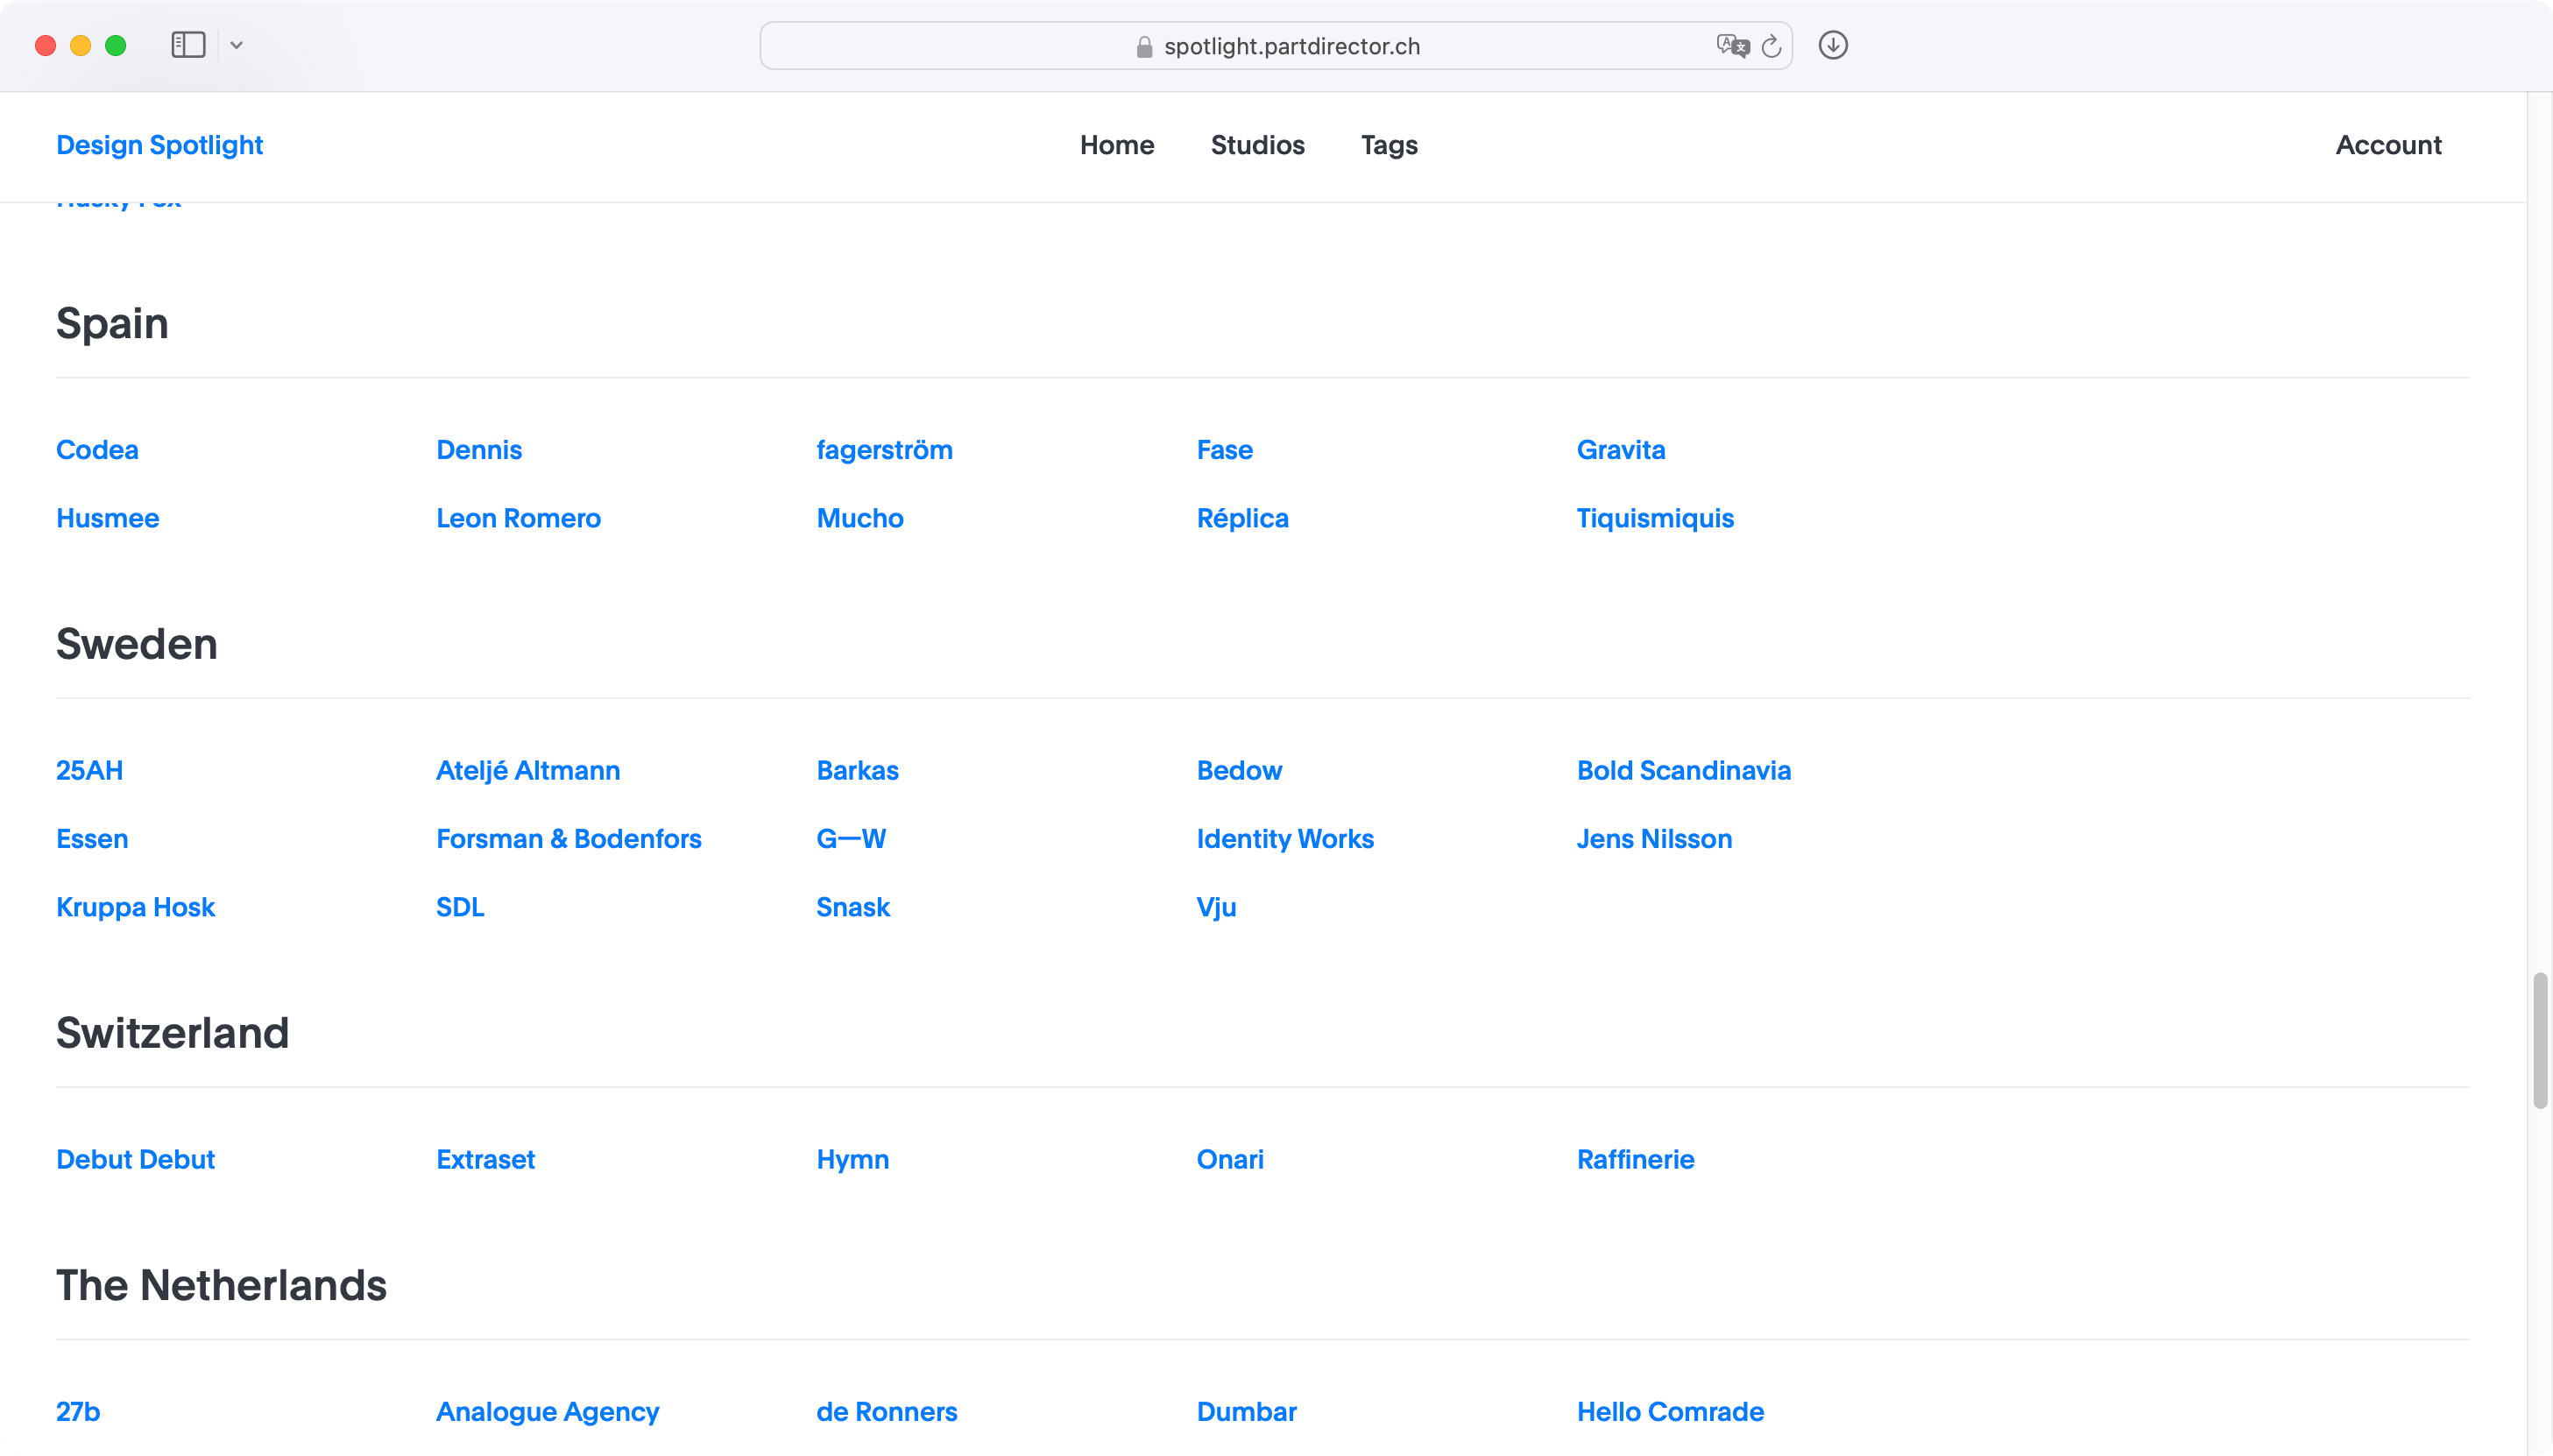Click the lock icon beside the URL

pyautogui.click(x=1144, y=47)
